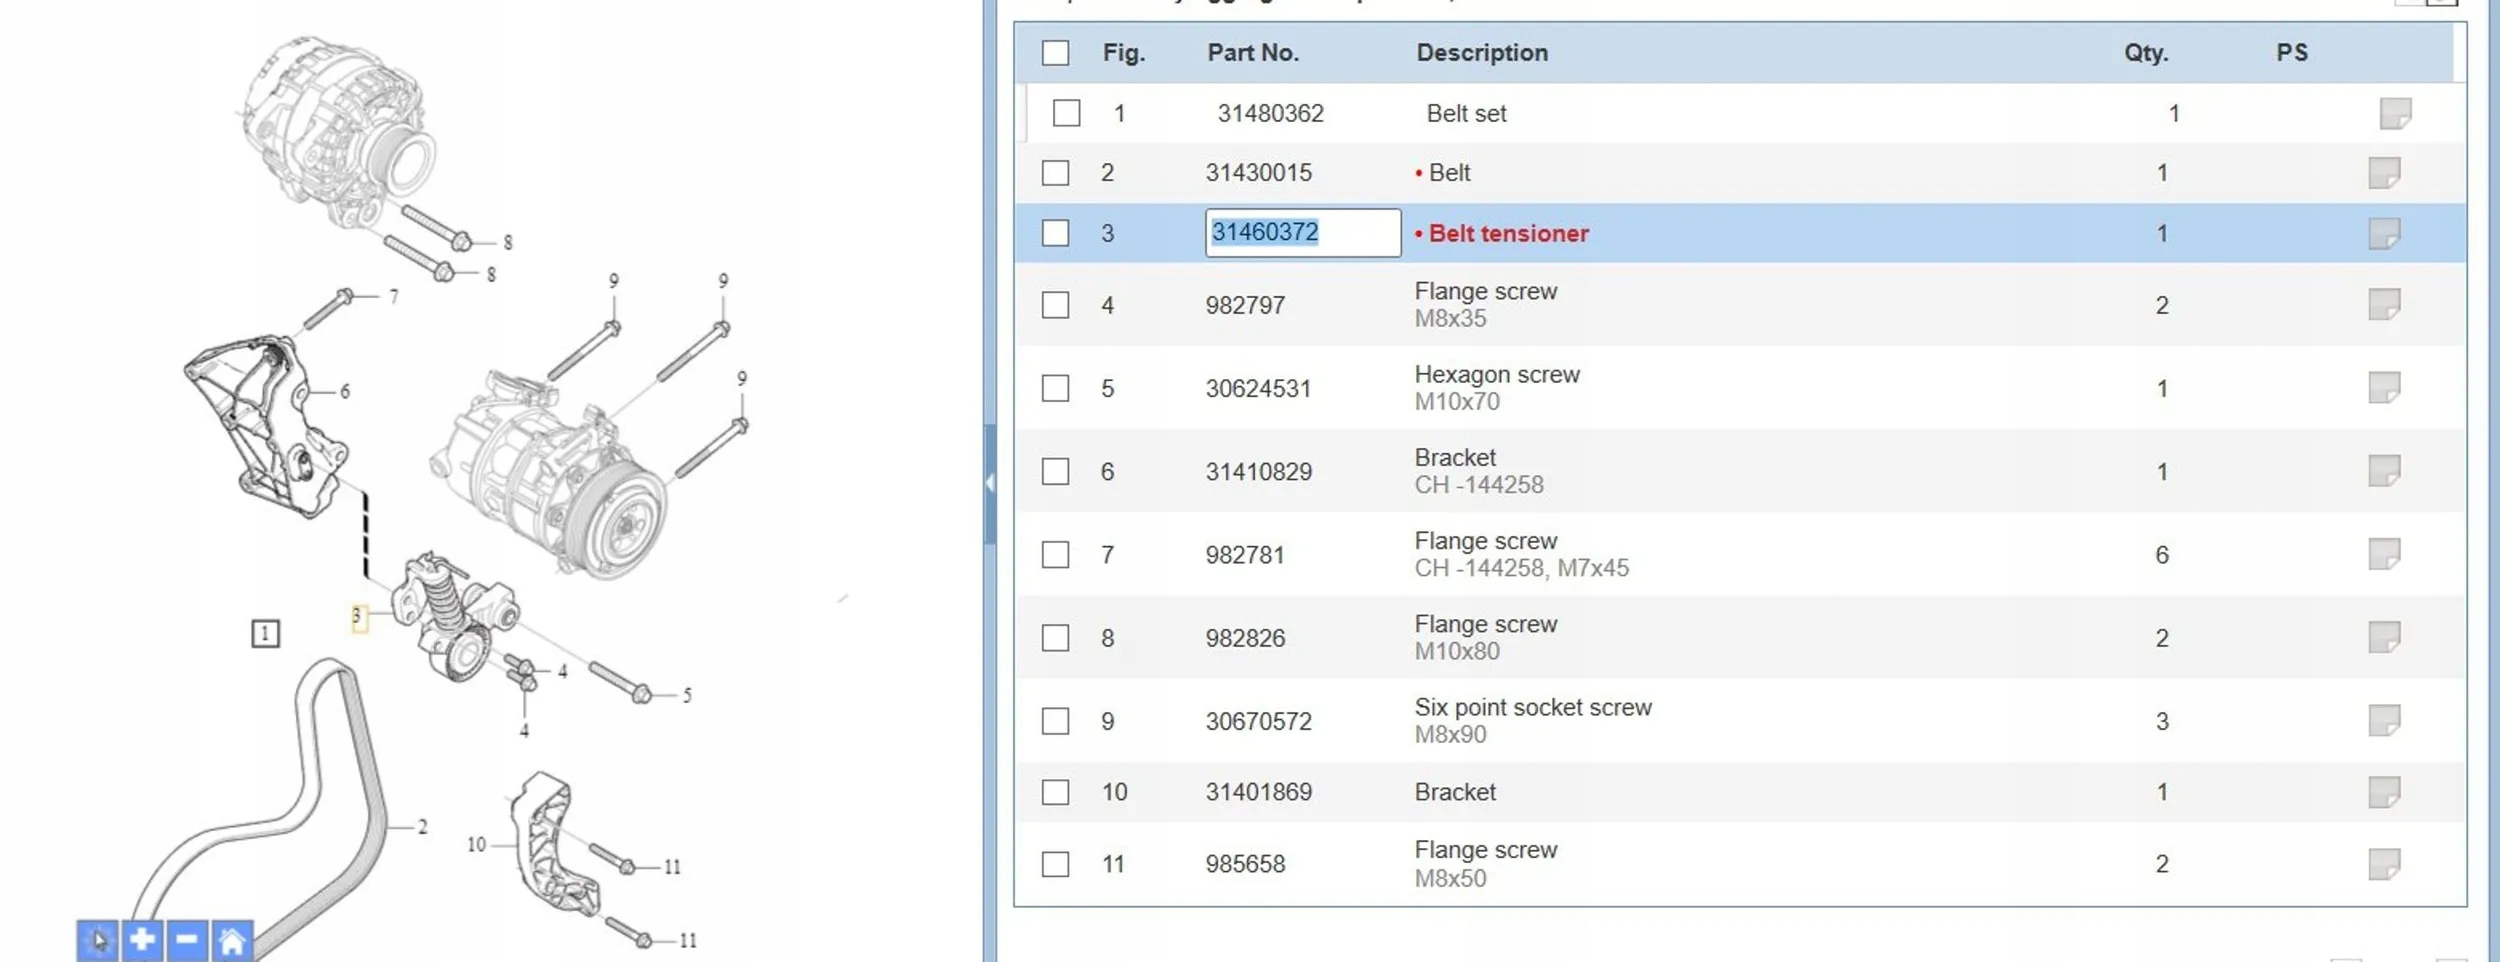The width and height of the screenshot is (2500, 962).
Task: Reset diagram view with the home icon
Action: 232,940
